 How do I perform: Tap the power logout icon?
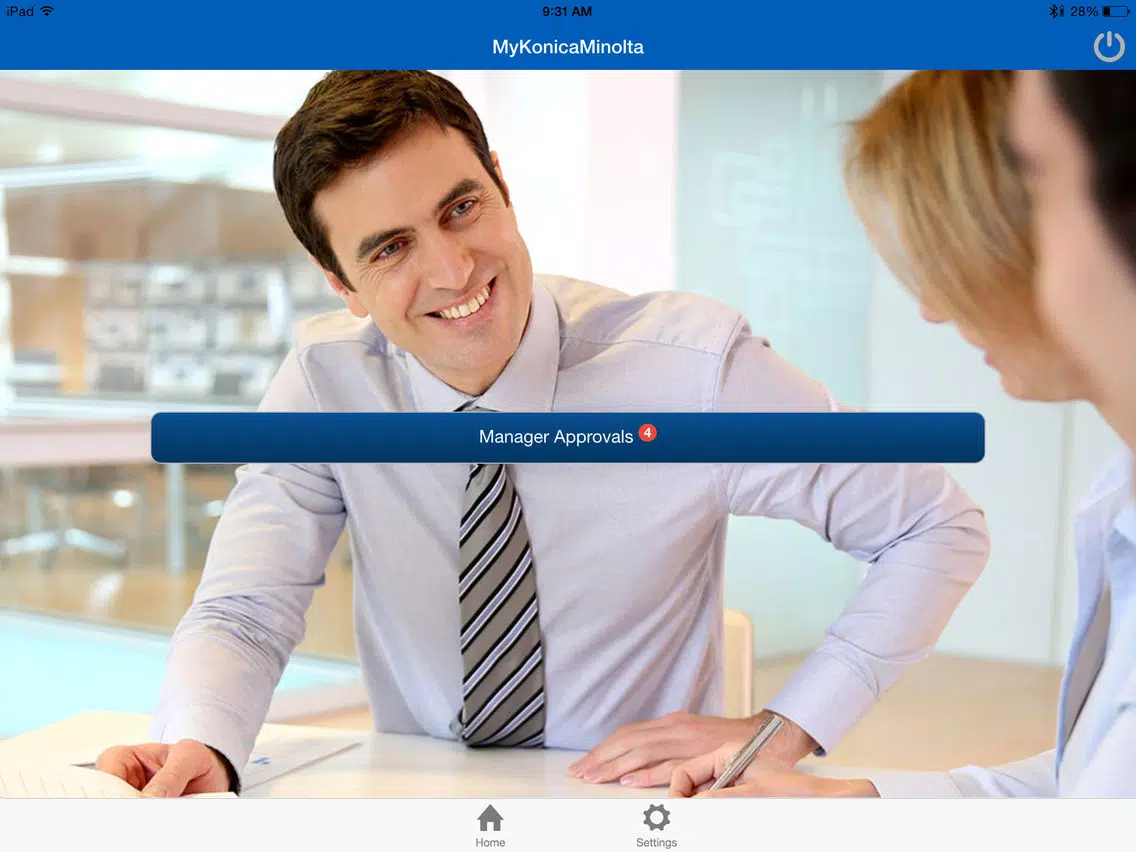coord(1108,46)
